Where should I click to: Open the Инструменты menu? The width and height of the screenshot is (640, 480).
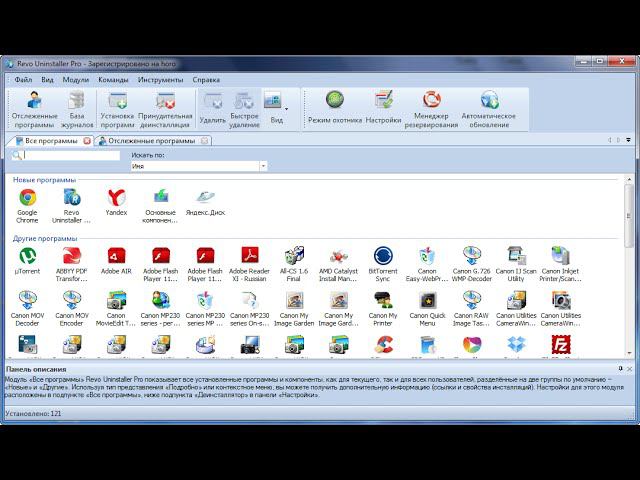click(160, 80)
